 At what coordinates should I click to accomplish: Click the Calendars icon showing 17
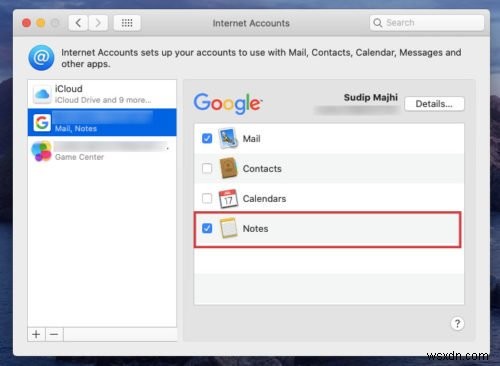point(228,199)
